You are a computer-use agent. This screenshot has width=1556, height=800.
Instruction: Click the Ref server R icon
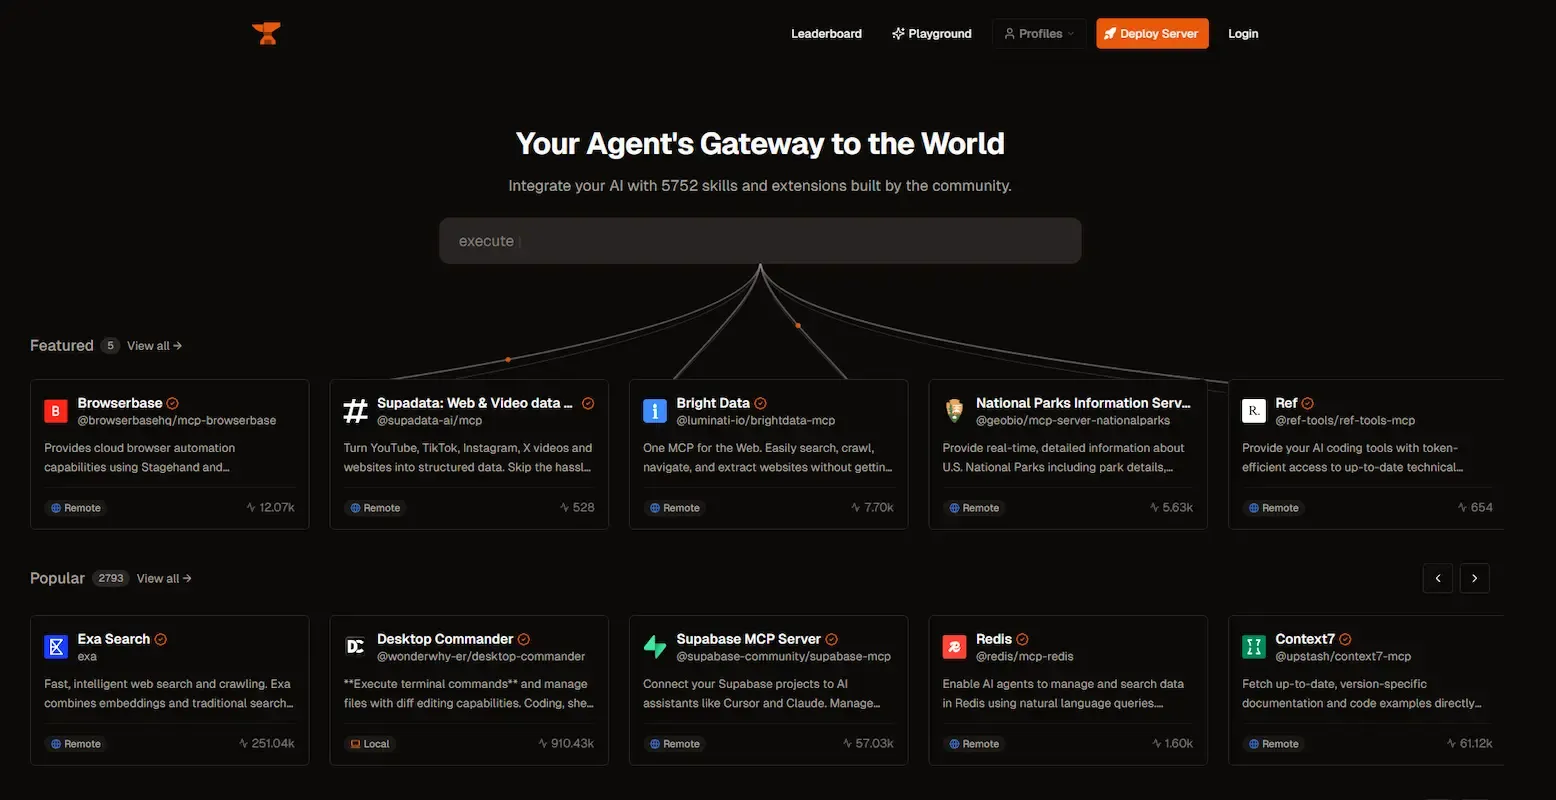point(1254,411)
